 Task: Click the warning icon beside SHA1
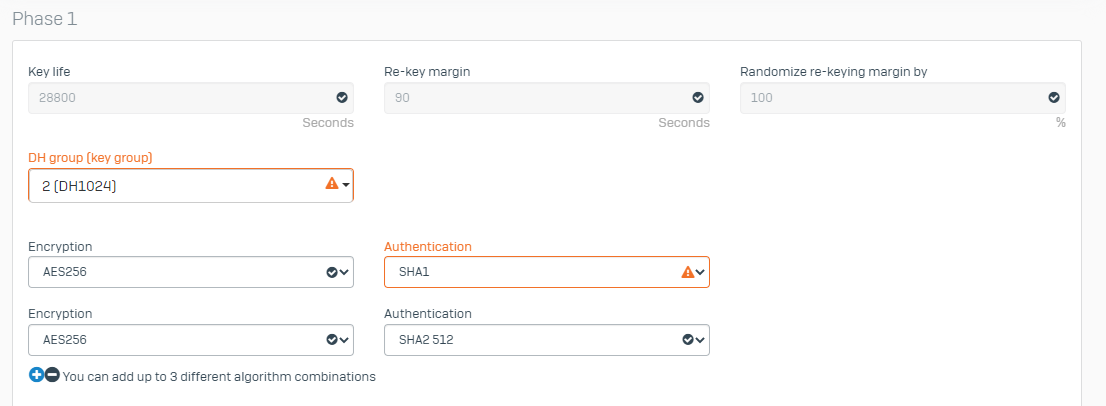point(688,271)
